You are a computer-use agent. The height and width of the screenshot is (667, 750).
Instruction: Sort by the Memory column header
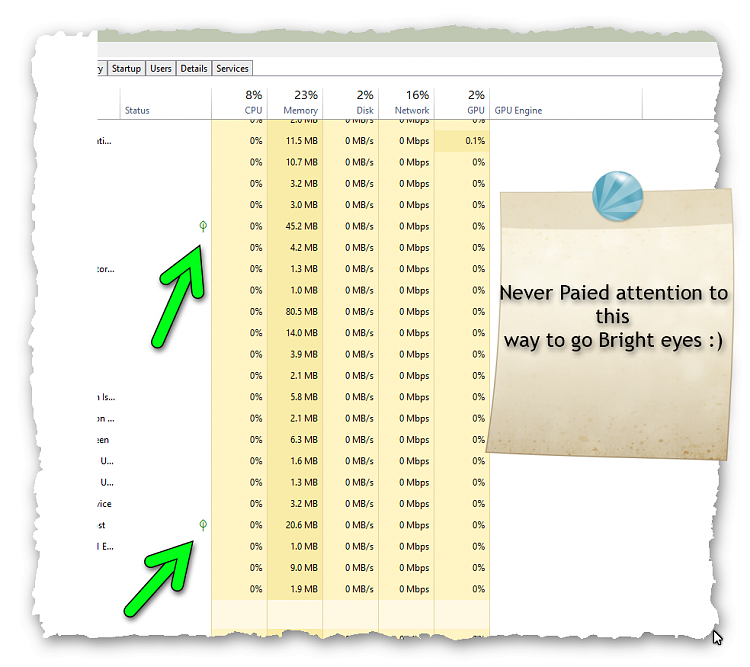(295, 103)
